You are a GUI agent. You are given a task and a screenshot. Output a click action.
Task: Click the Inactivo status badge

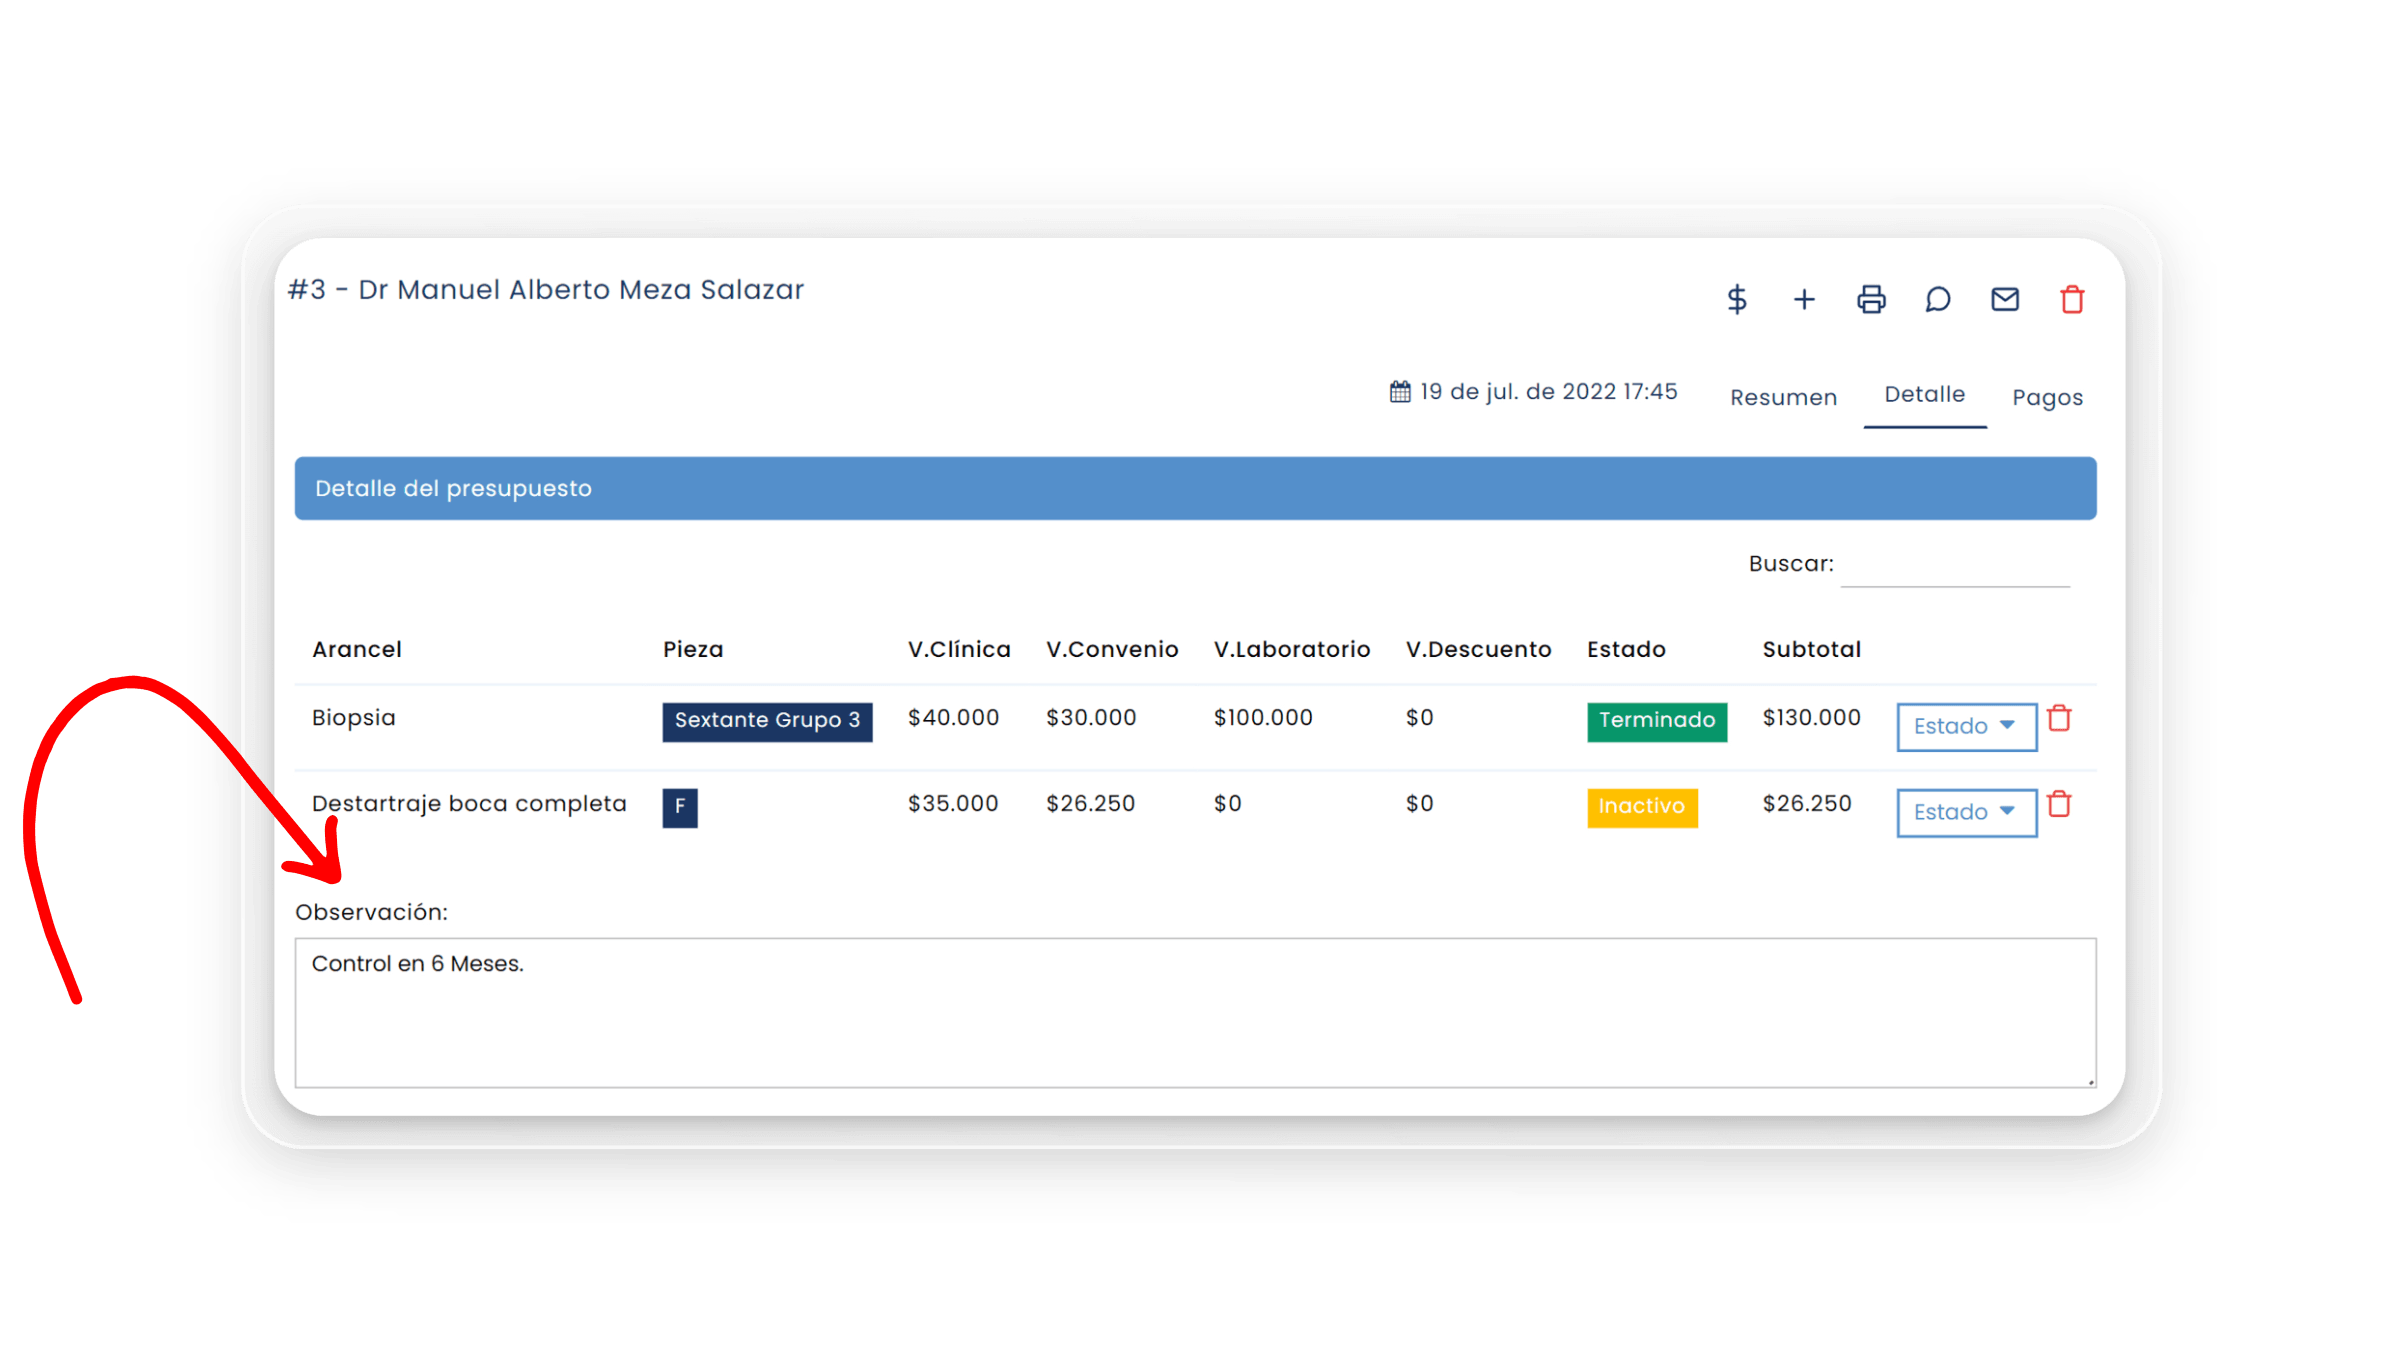coord(1642,807)
